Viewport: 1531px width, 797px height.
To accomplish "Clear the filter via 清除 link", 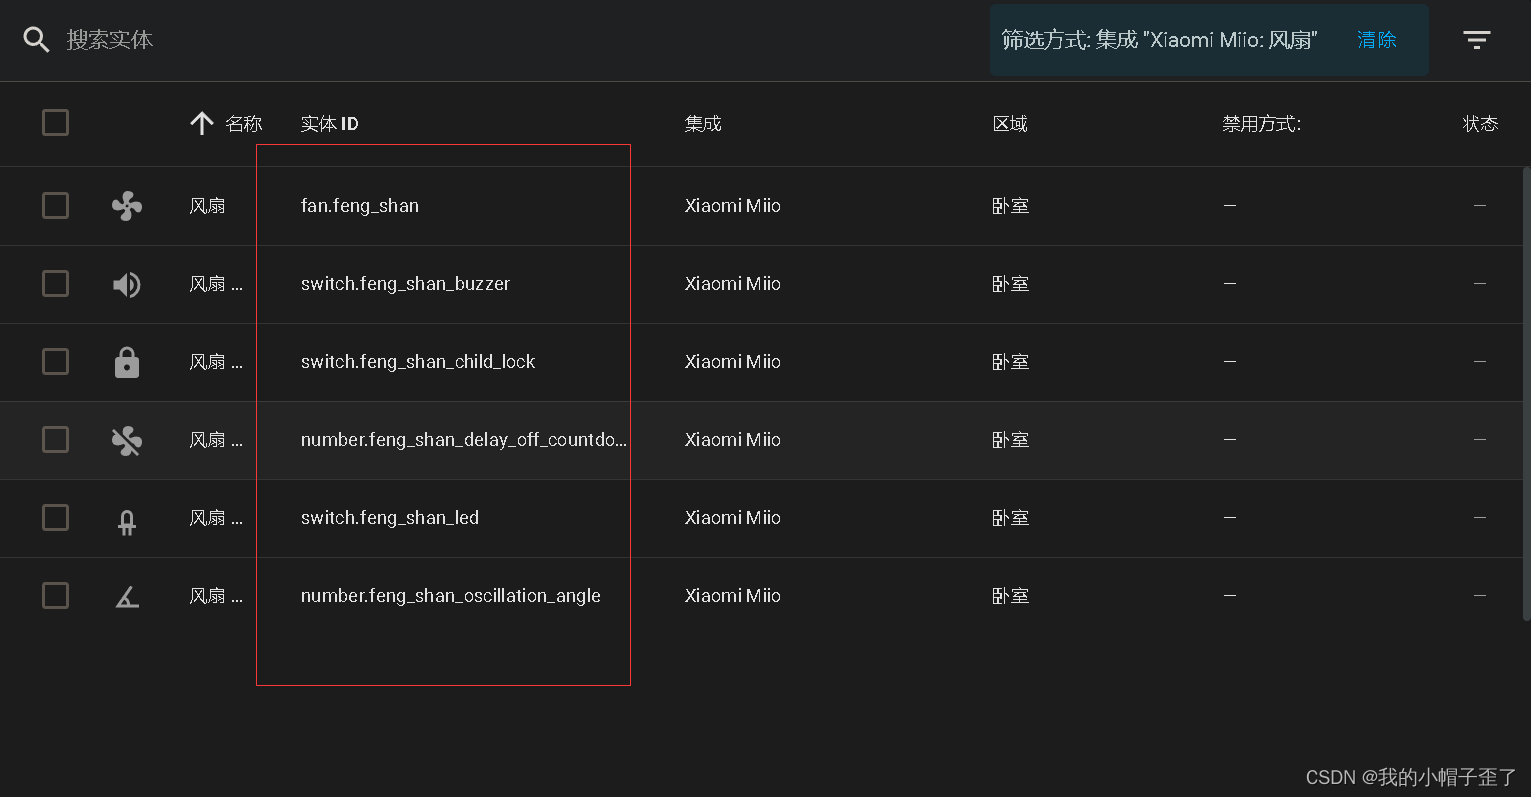I will pos(1377,40).
